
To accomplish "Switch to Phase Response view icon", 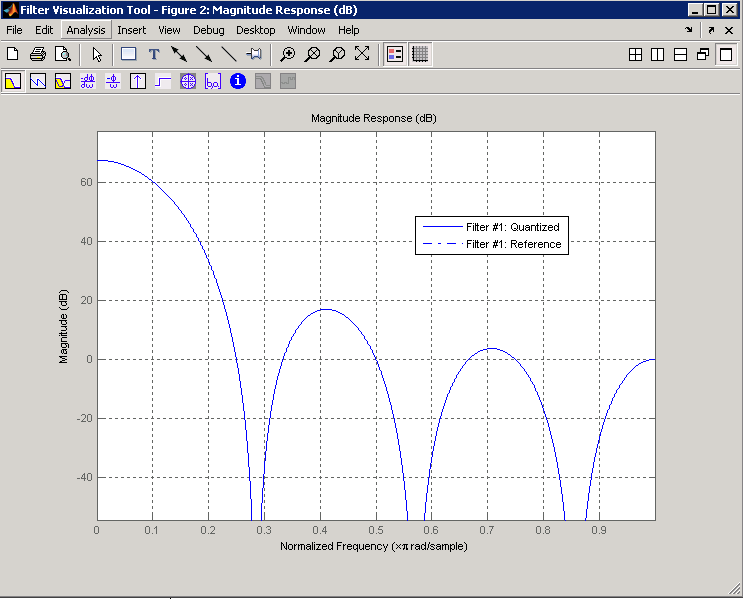I will 38,81.
